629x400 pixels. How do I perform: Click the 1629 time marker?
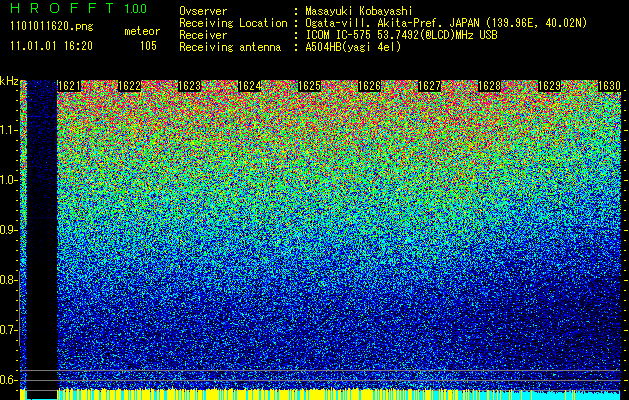[549, 86]
